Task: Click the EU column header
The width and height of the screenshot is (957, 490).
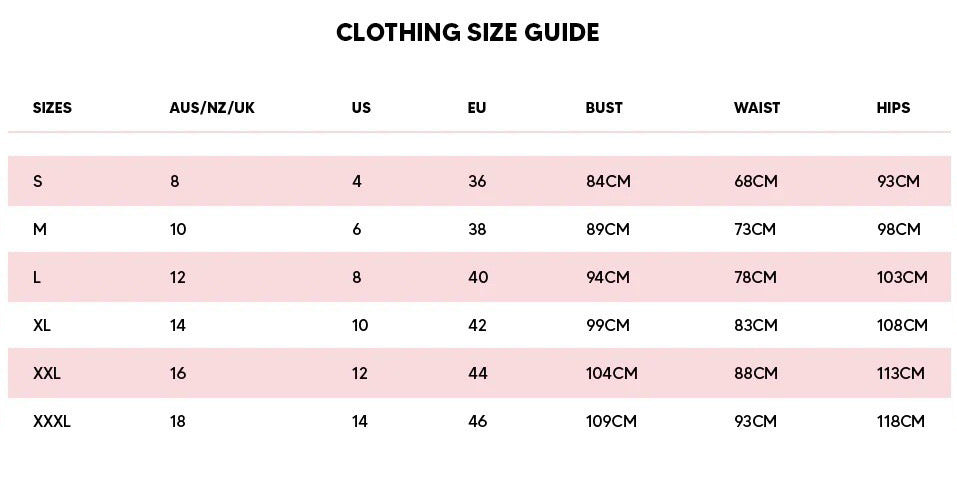Action: click(x=477, y=108)
